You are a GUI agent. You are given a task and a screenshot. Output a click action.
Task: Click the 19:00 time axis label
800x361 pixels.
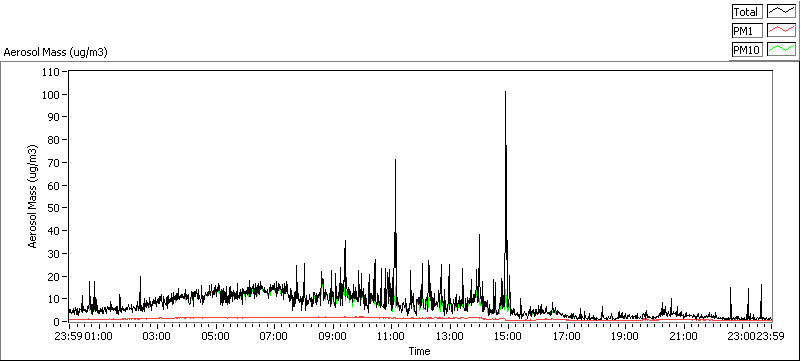(625, 336)
